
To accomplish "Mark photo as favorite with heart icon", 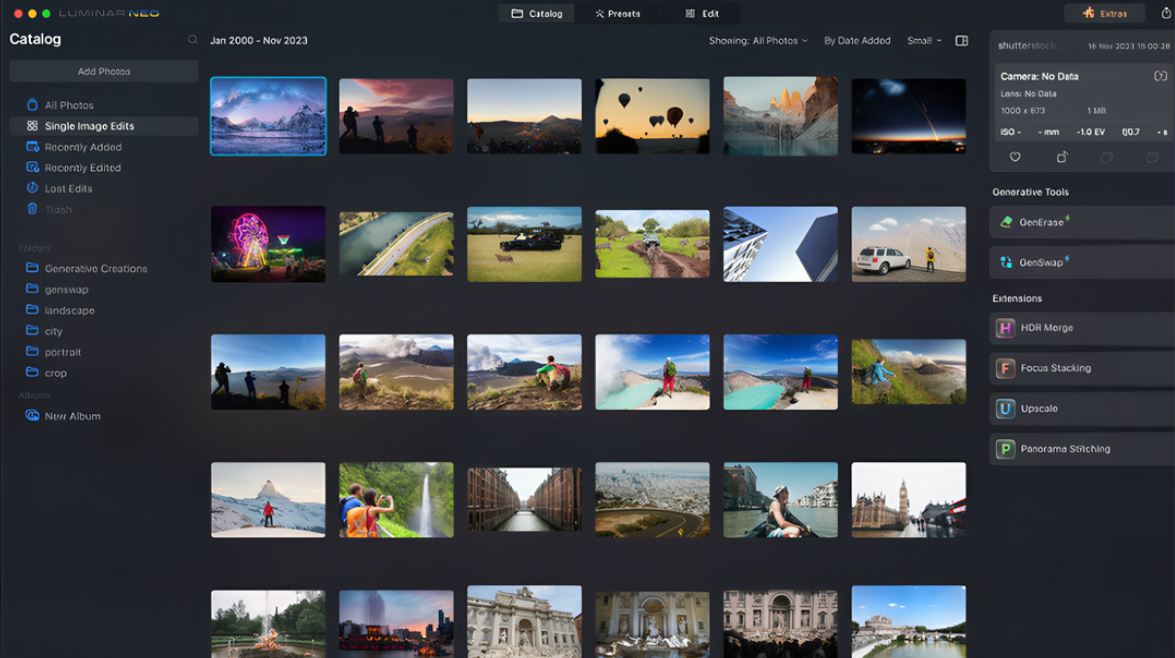I will (1015, 157).
